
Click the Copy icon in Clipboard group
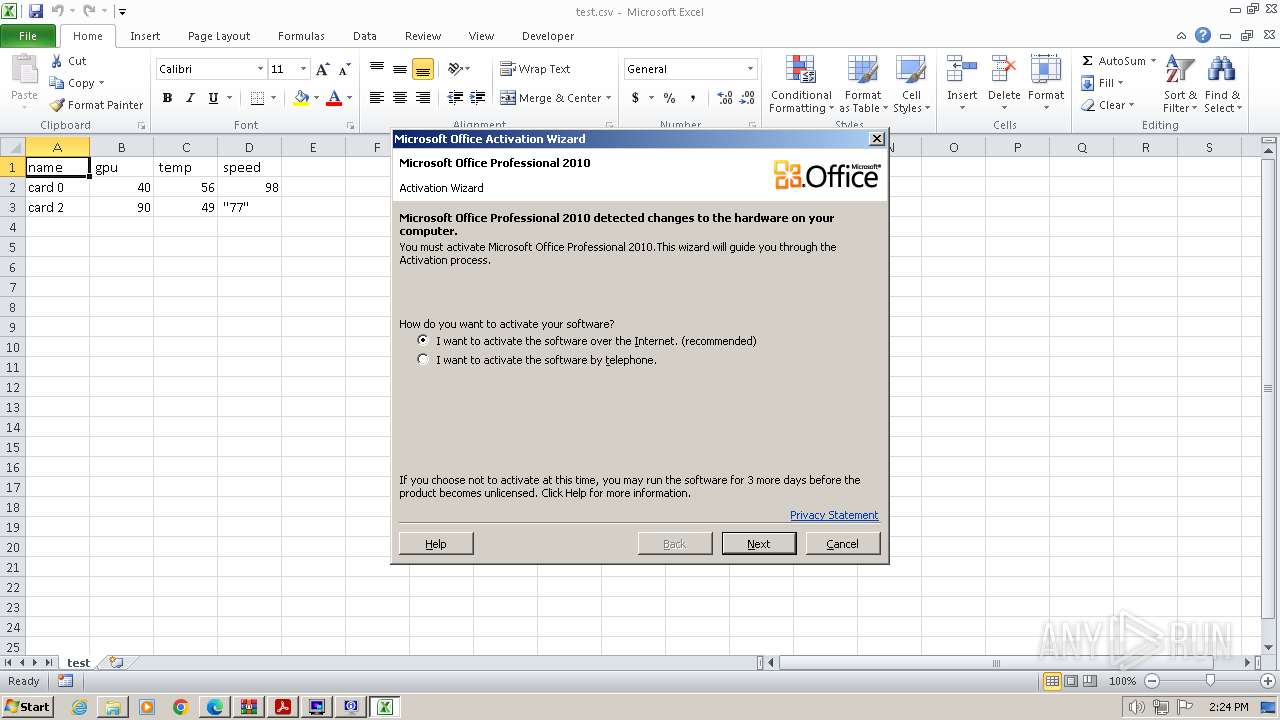(x=58, y=83)
